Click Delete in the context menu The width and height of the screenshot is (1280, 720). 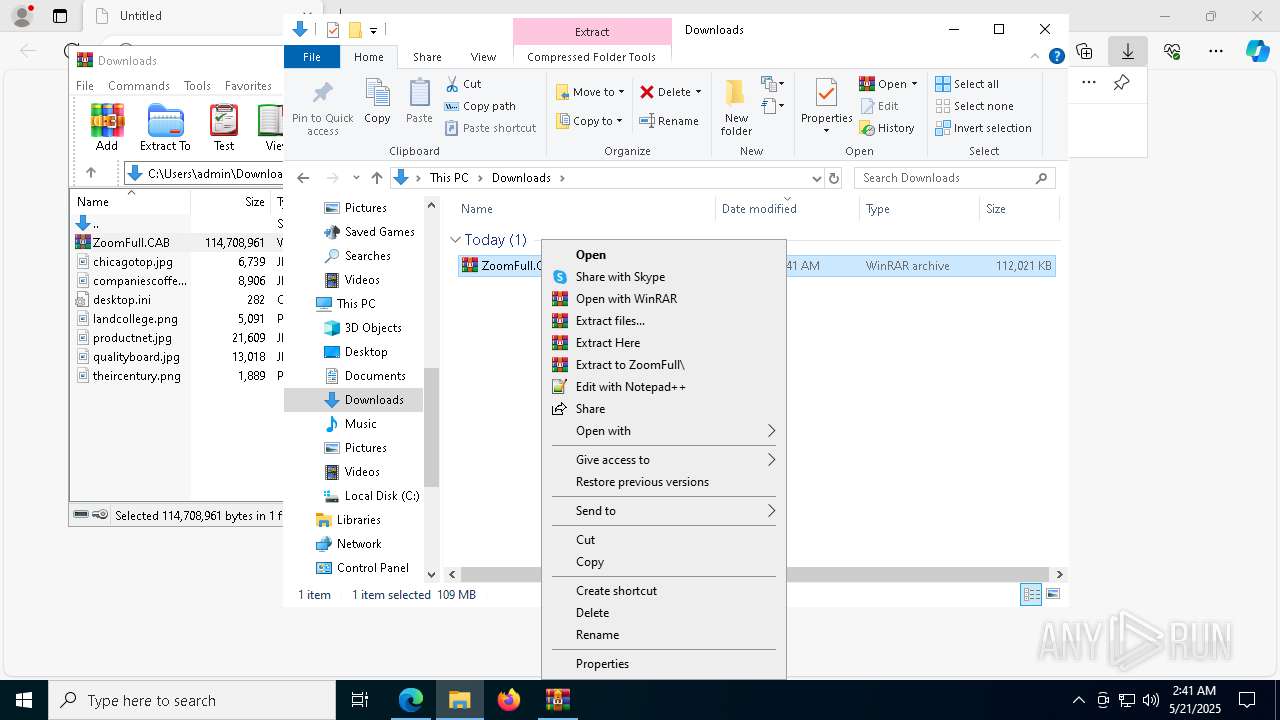(664, 613)
